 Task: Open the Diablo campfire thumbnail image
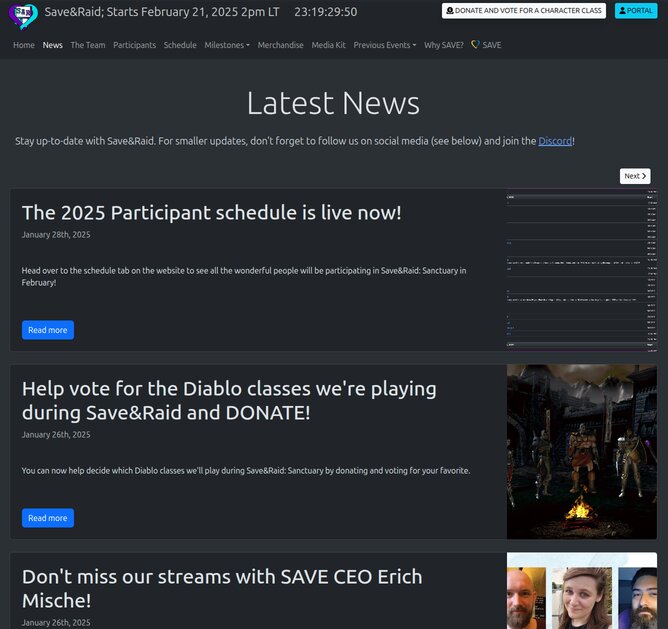click(x=581, y=452)
